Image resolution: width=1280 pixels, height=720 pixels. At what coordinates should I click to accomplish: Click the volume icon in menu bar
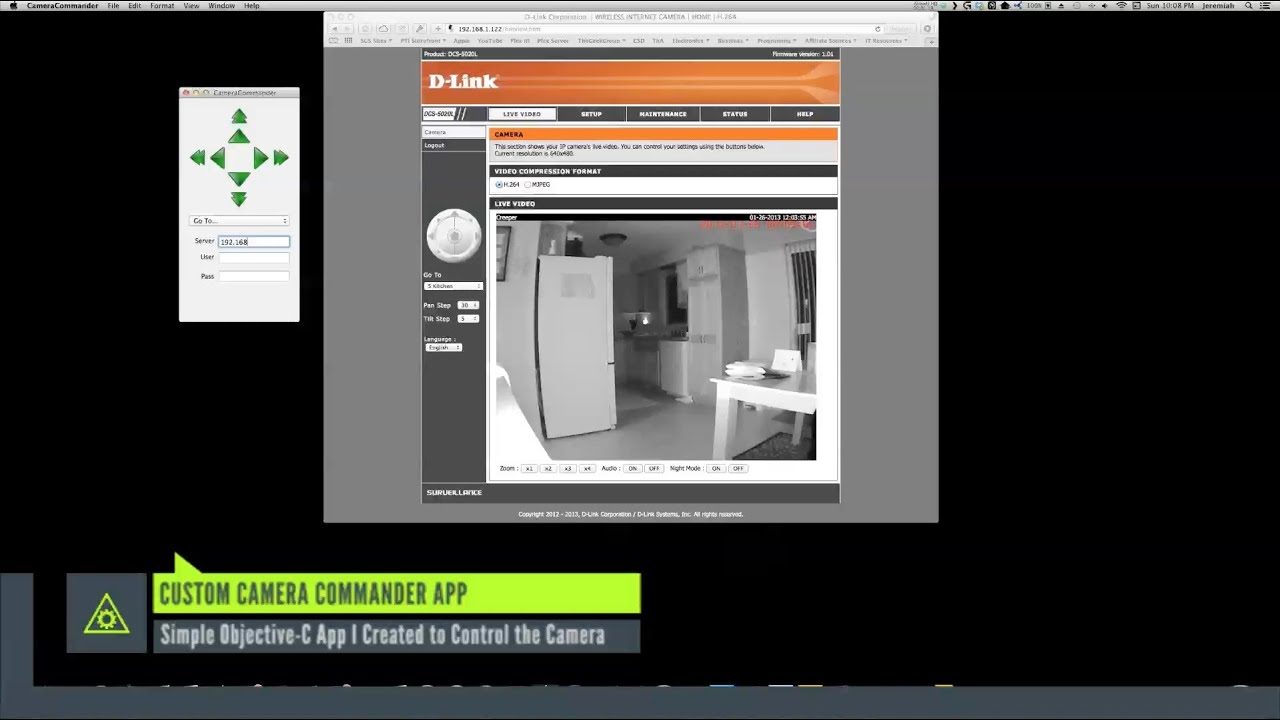1105,5
